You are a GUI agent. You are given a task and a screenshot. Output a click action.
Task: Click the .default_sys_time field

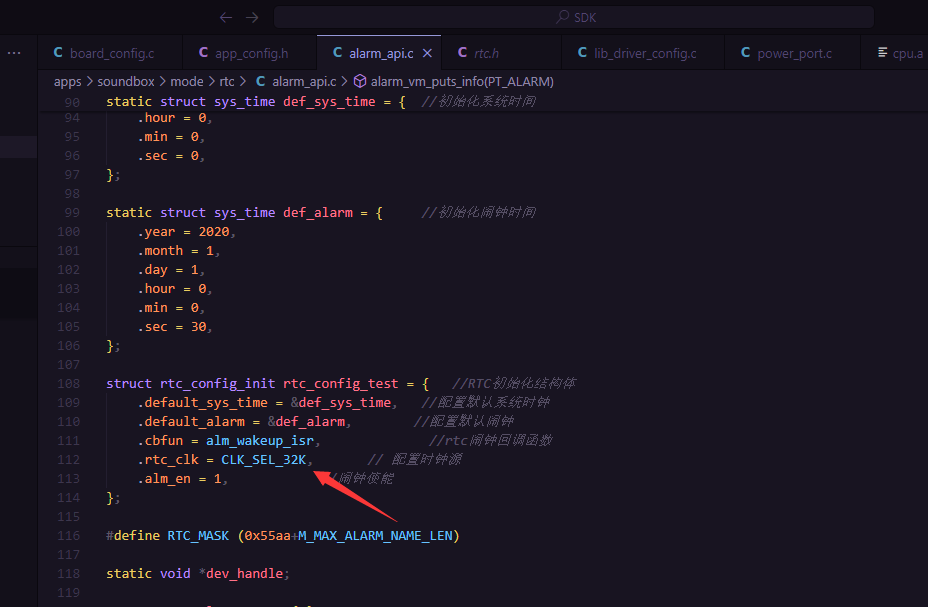coord(202,403)
